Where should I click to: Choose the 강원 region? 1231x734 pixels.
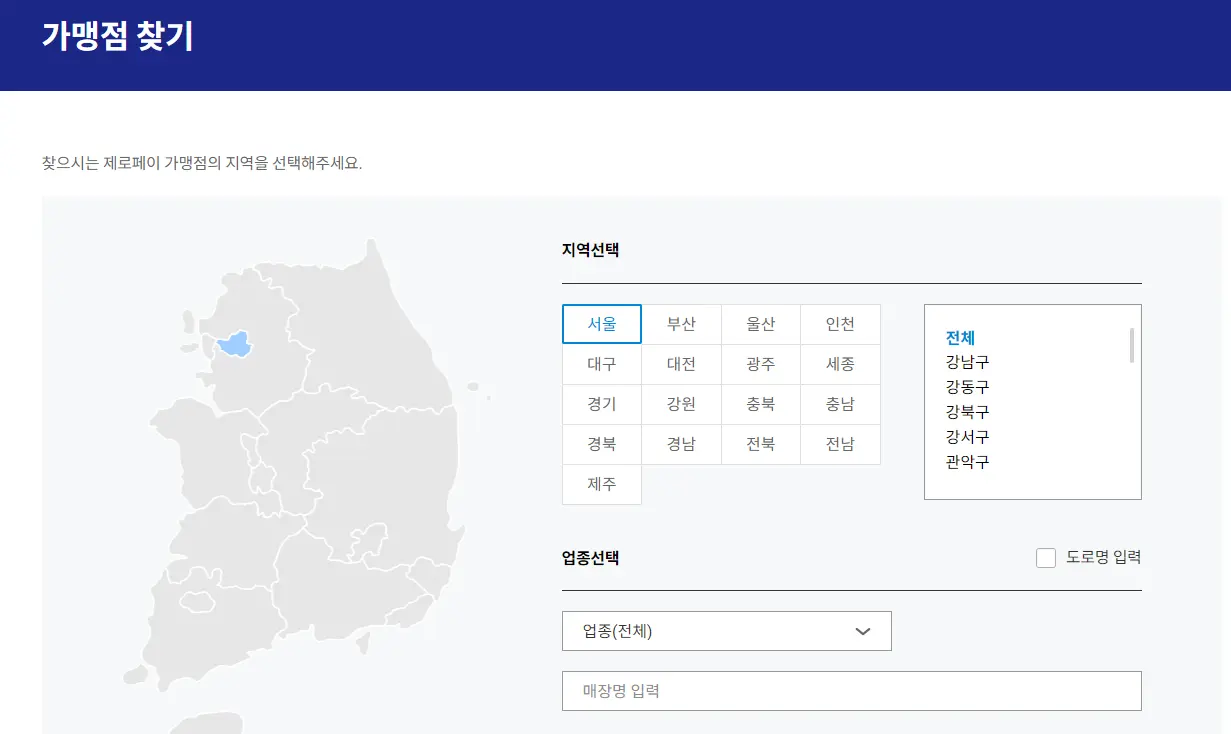click(x=681, y=404)
